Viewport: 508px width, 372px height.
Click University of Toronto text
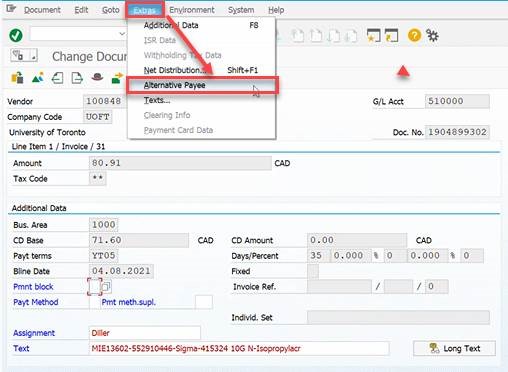[47, 132]
